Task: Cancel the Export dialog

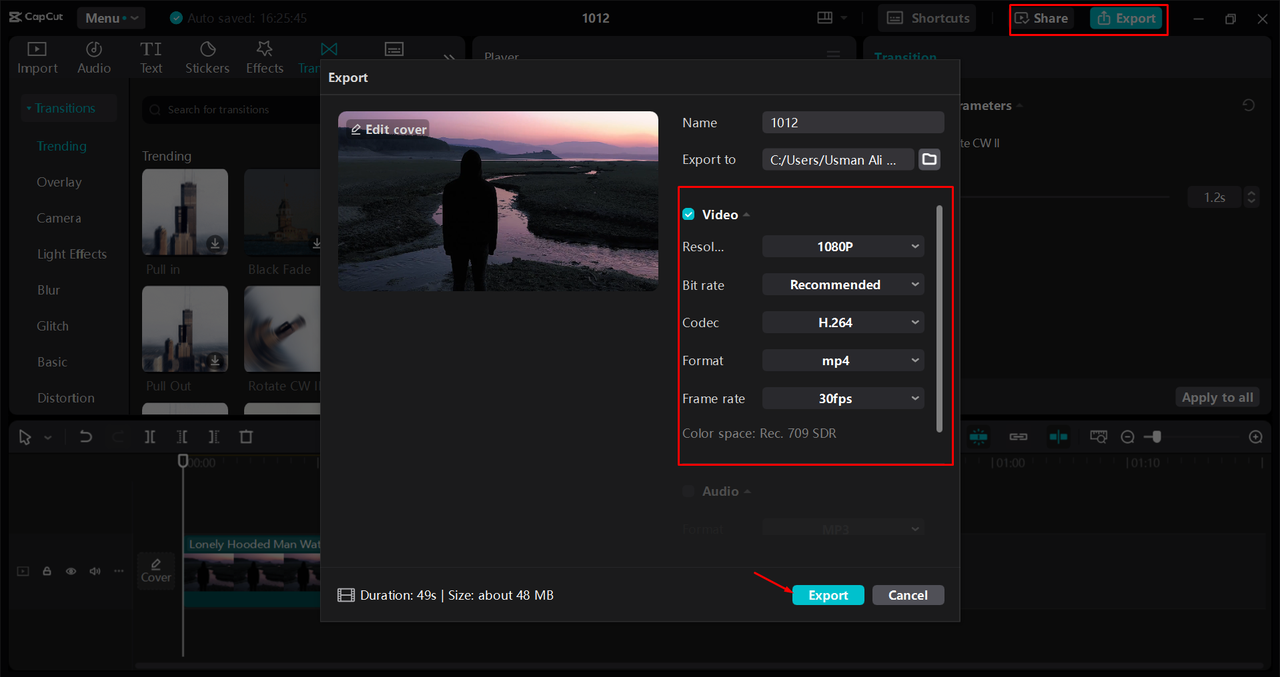Action: pos(908,595)
